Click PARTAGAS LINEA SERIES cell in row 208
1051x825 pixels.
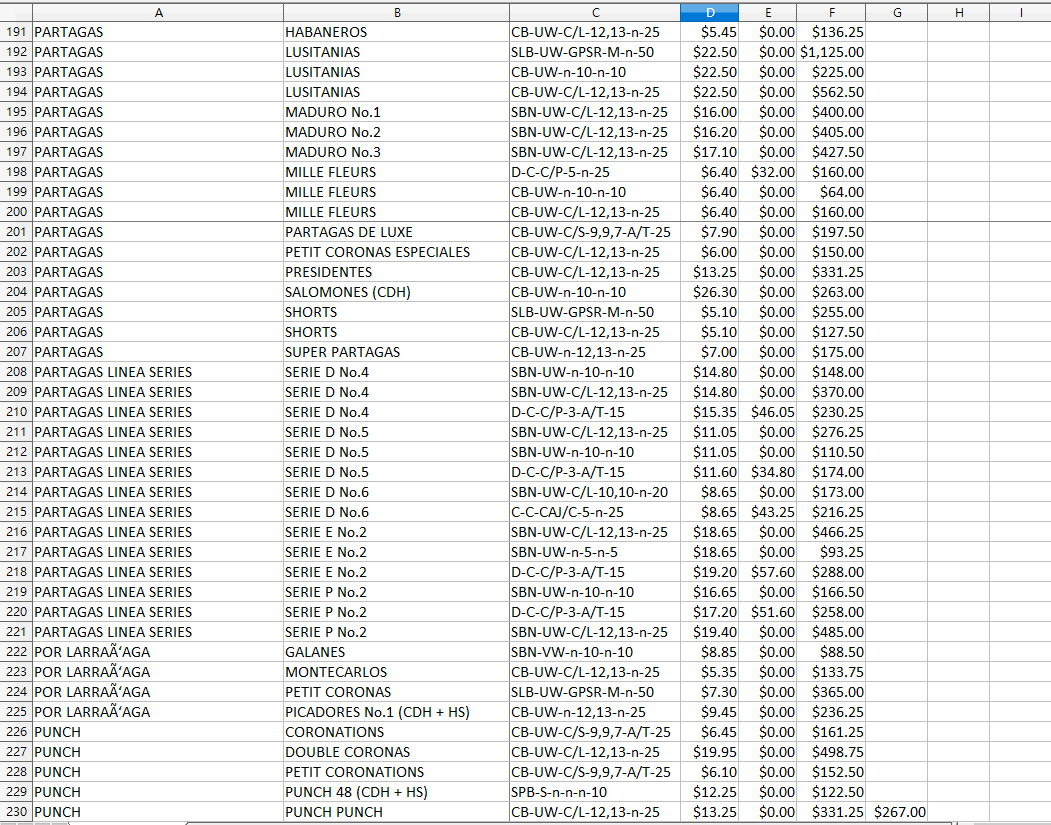(158, 372)
